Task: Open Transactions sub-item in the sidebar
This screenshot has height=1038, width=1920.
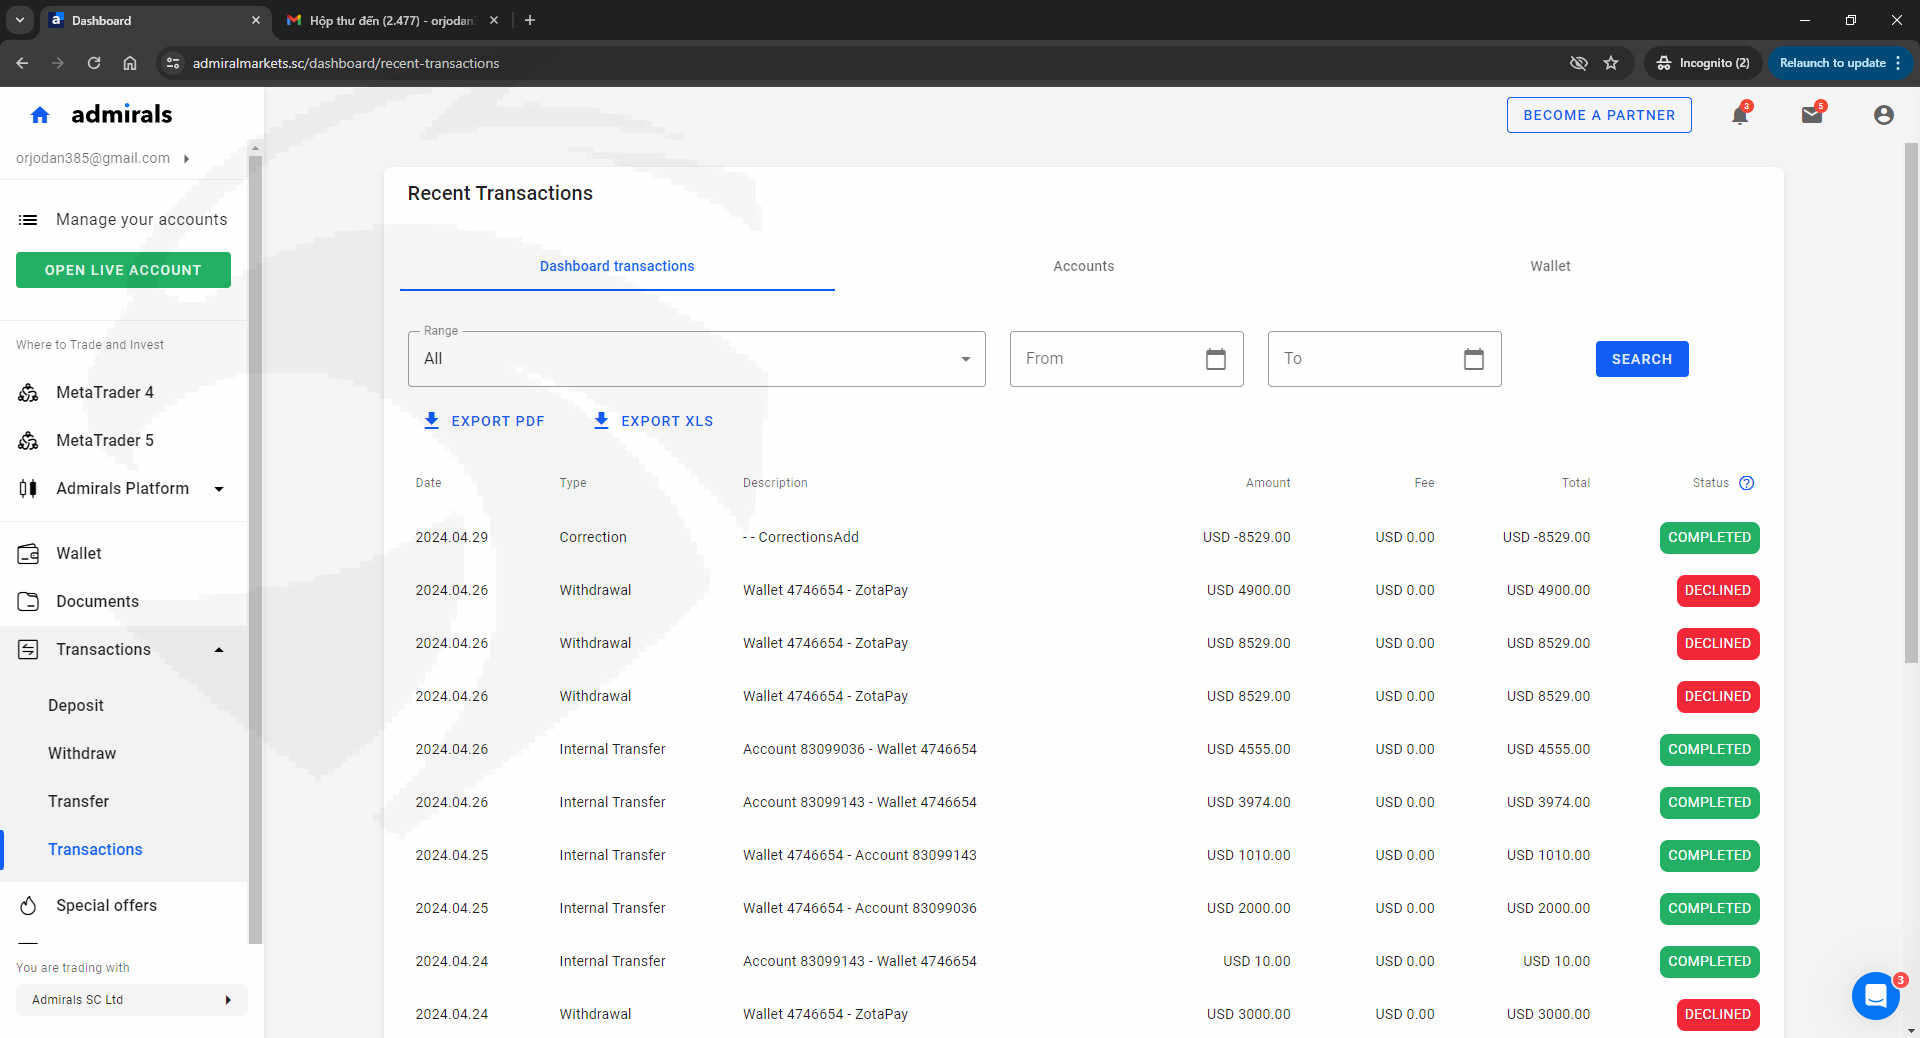Action: click(x=95, y=850)
